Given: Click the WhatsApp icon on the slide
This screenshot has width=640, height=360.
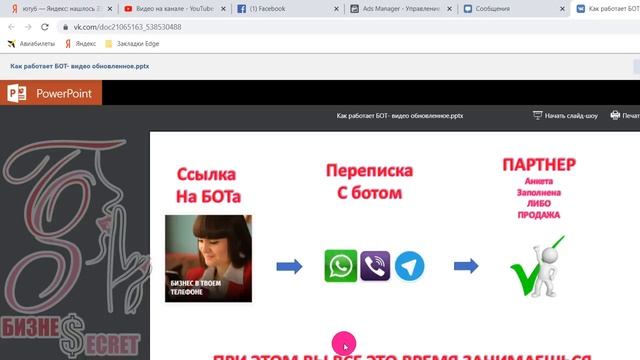Looking at the screenshot, I should (x=341, y=266).
